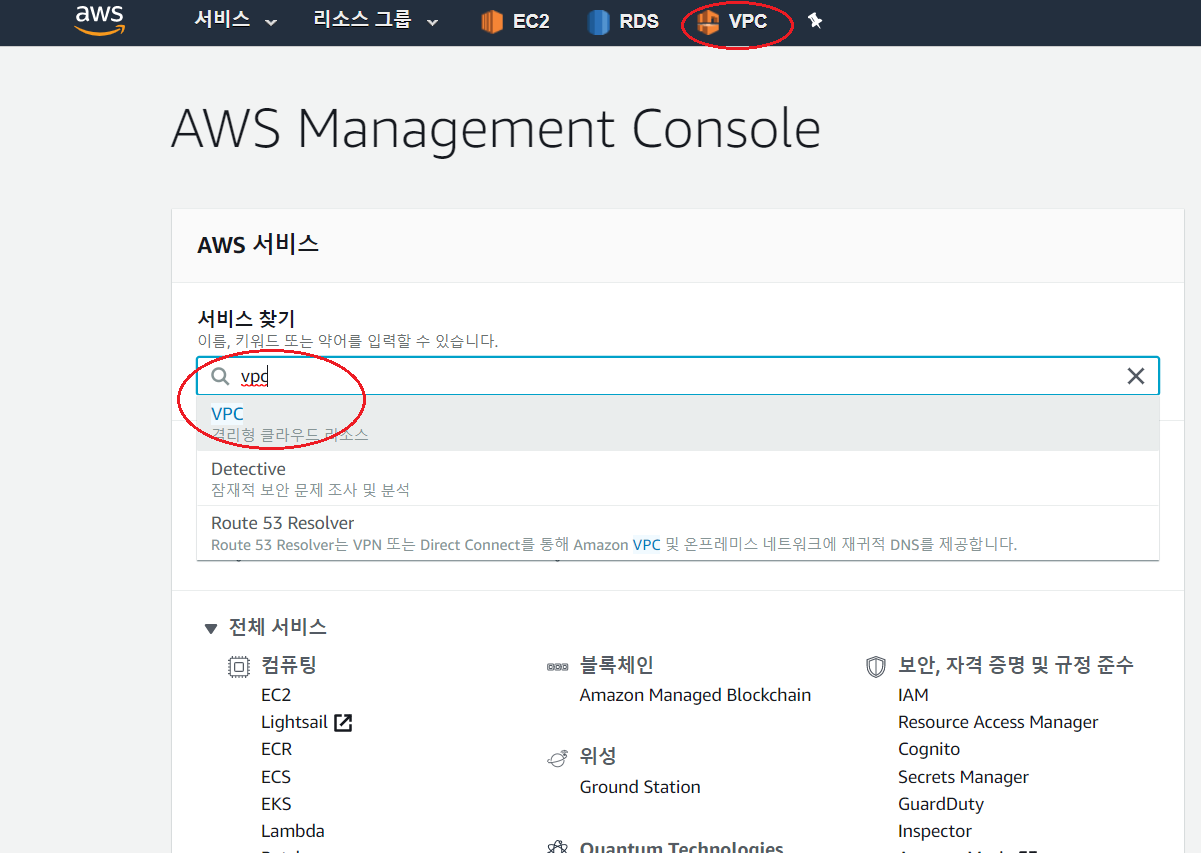The image size is (1201, 853).
Task: Click the AWS Management Console title
Action: [x=496, y=129]
